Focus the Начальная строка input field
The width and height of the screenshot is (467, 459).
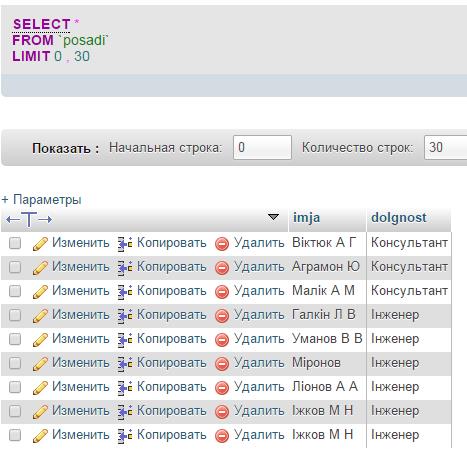(262, 147)
